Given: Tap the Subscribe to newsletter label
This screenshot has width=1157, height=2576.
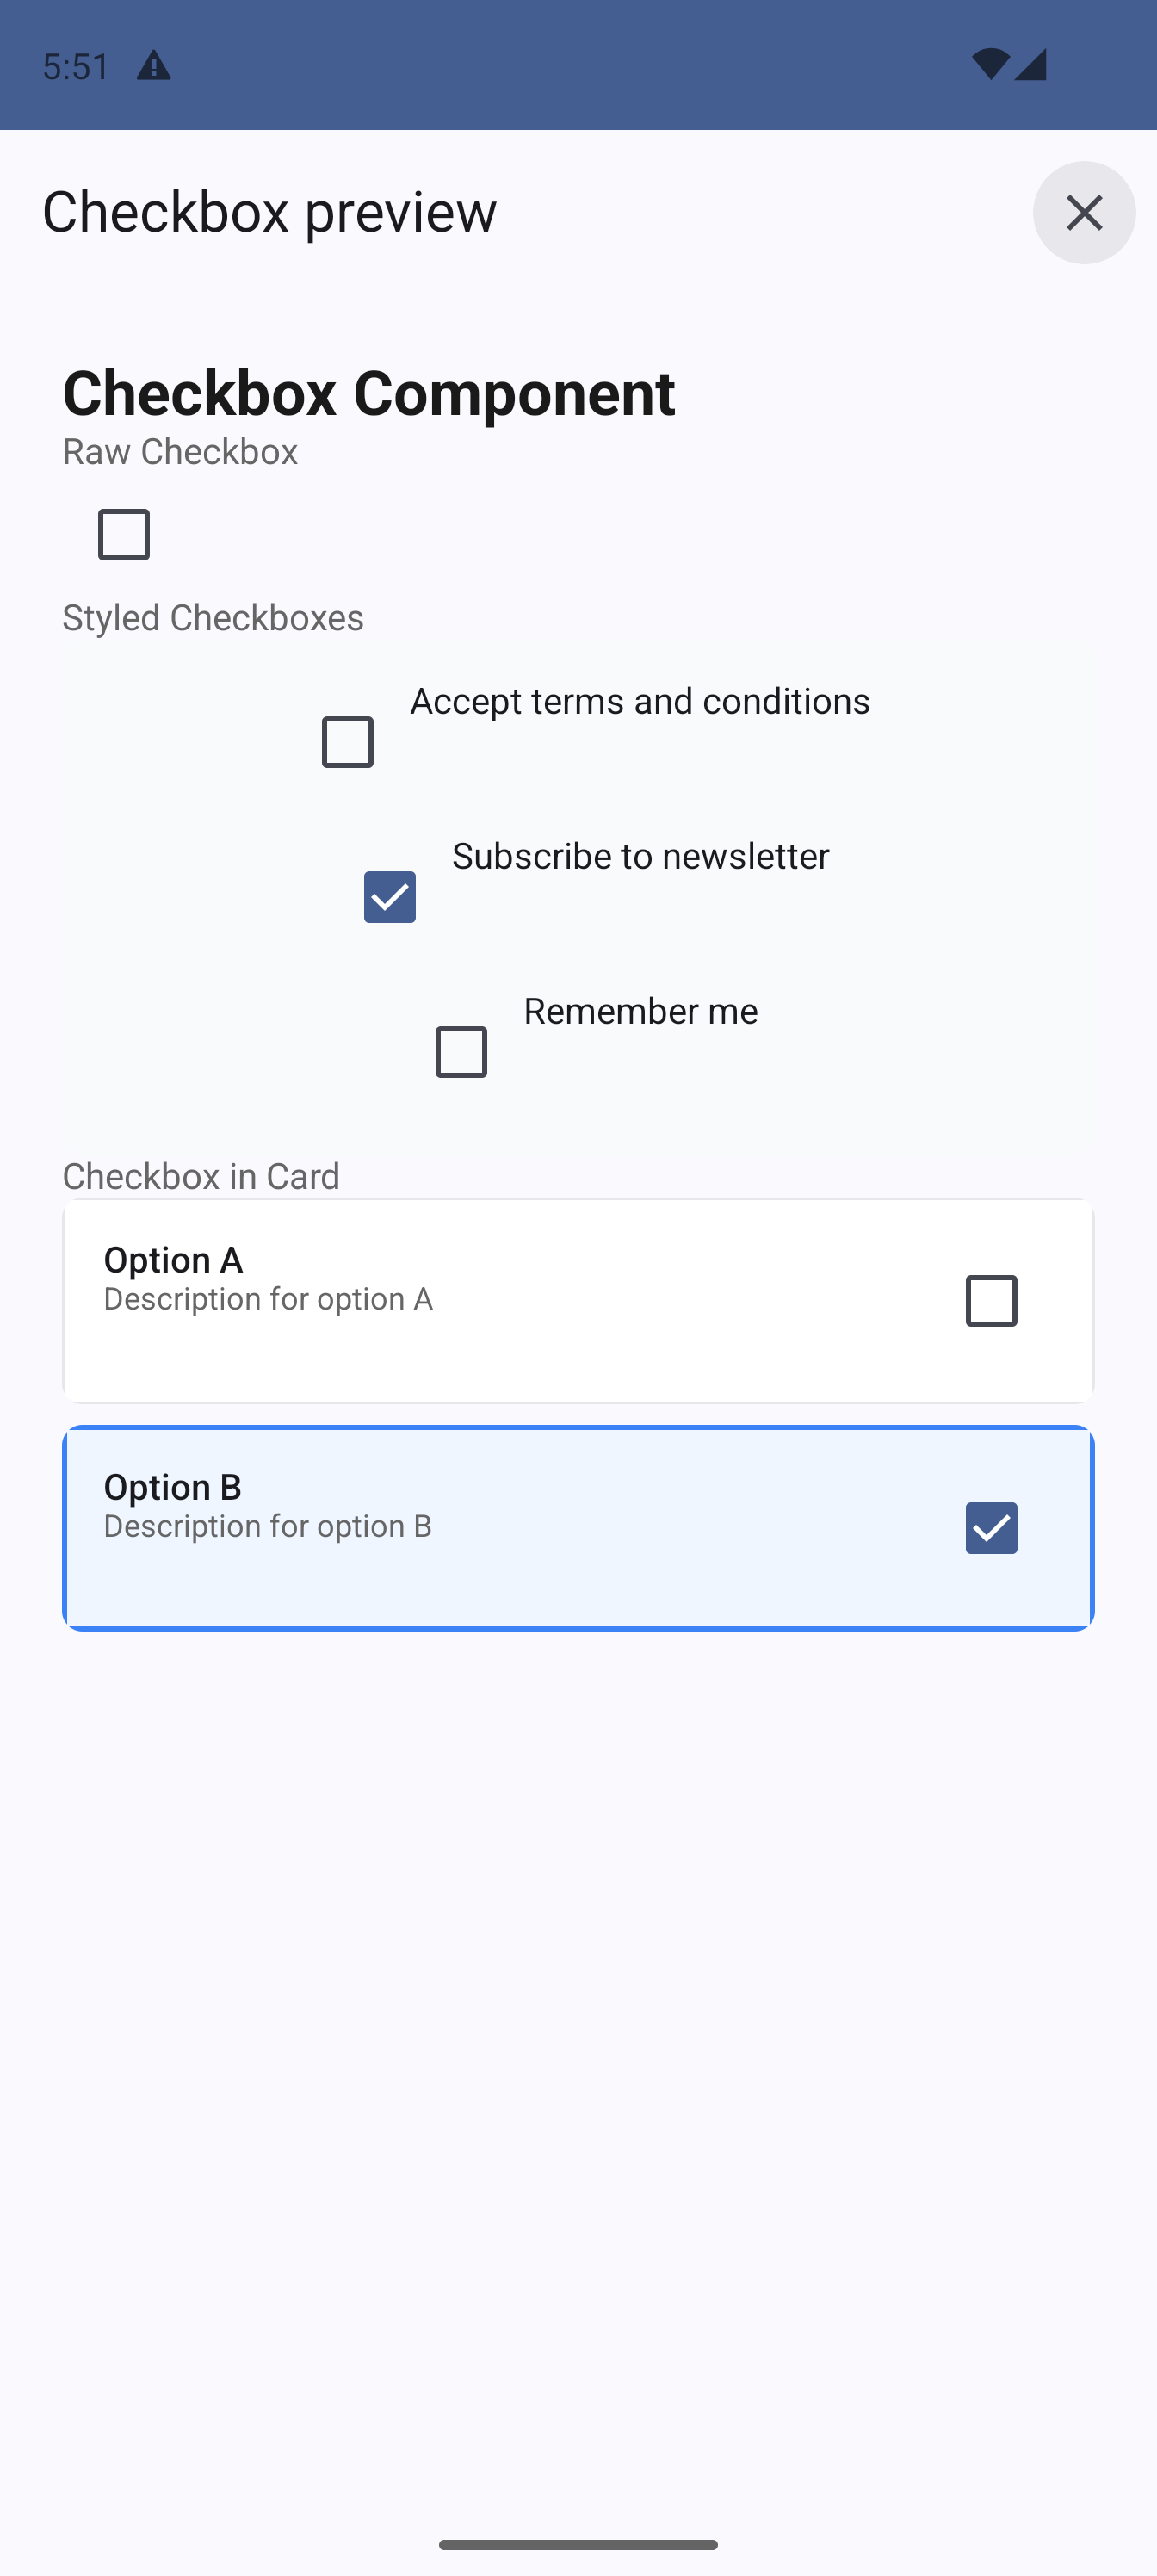Looking at the screenshot, I should (x=640, y=856).
